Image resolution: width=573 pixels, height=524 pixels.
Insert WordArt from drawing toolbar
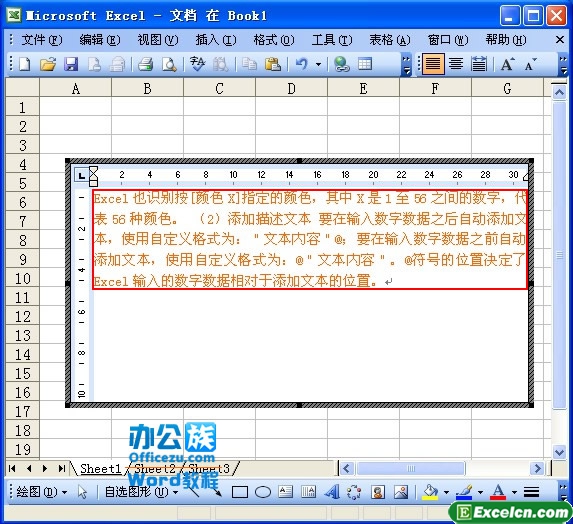332,492
